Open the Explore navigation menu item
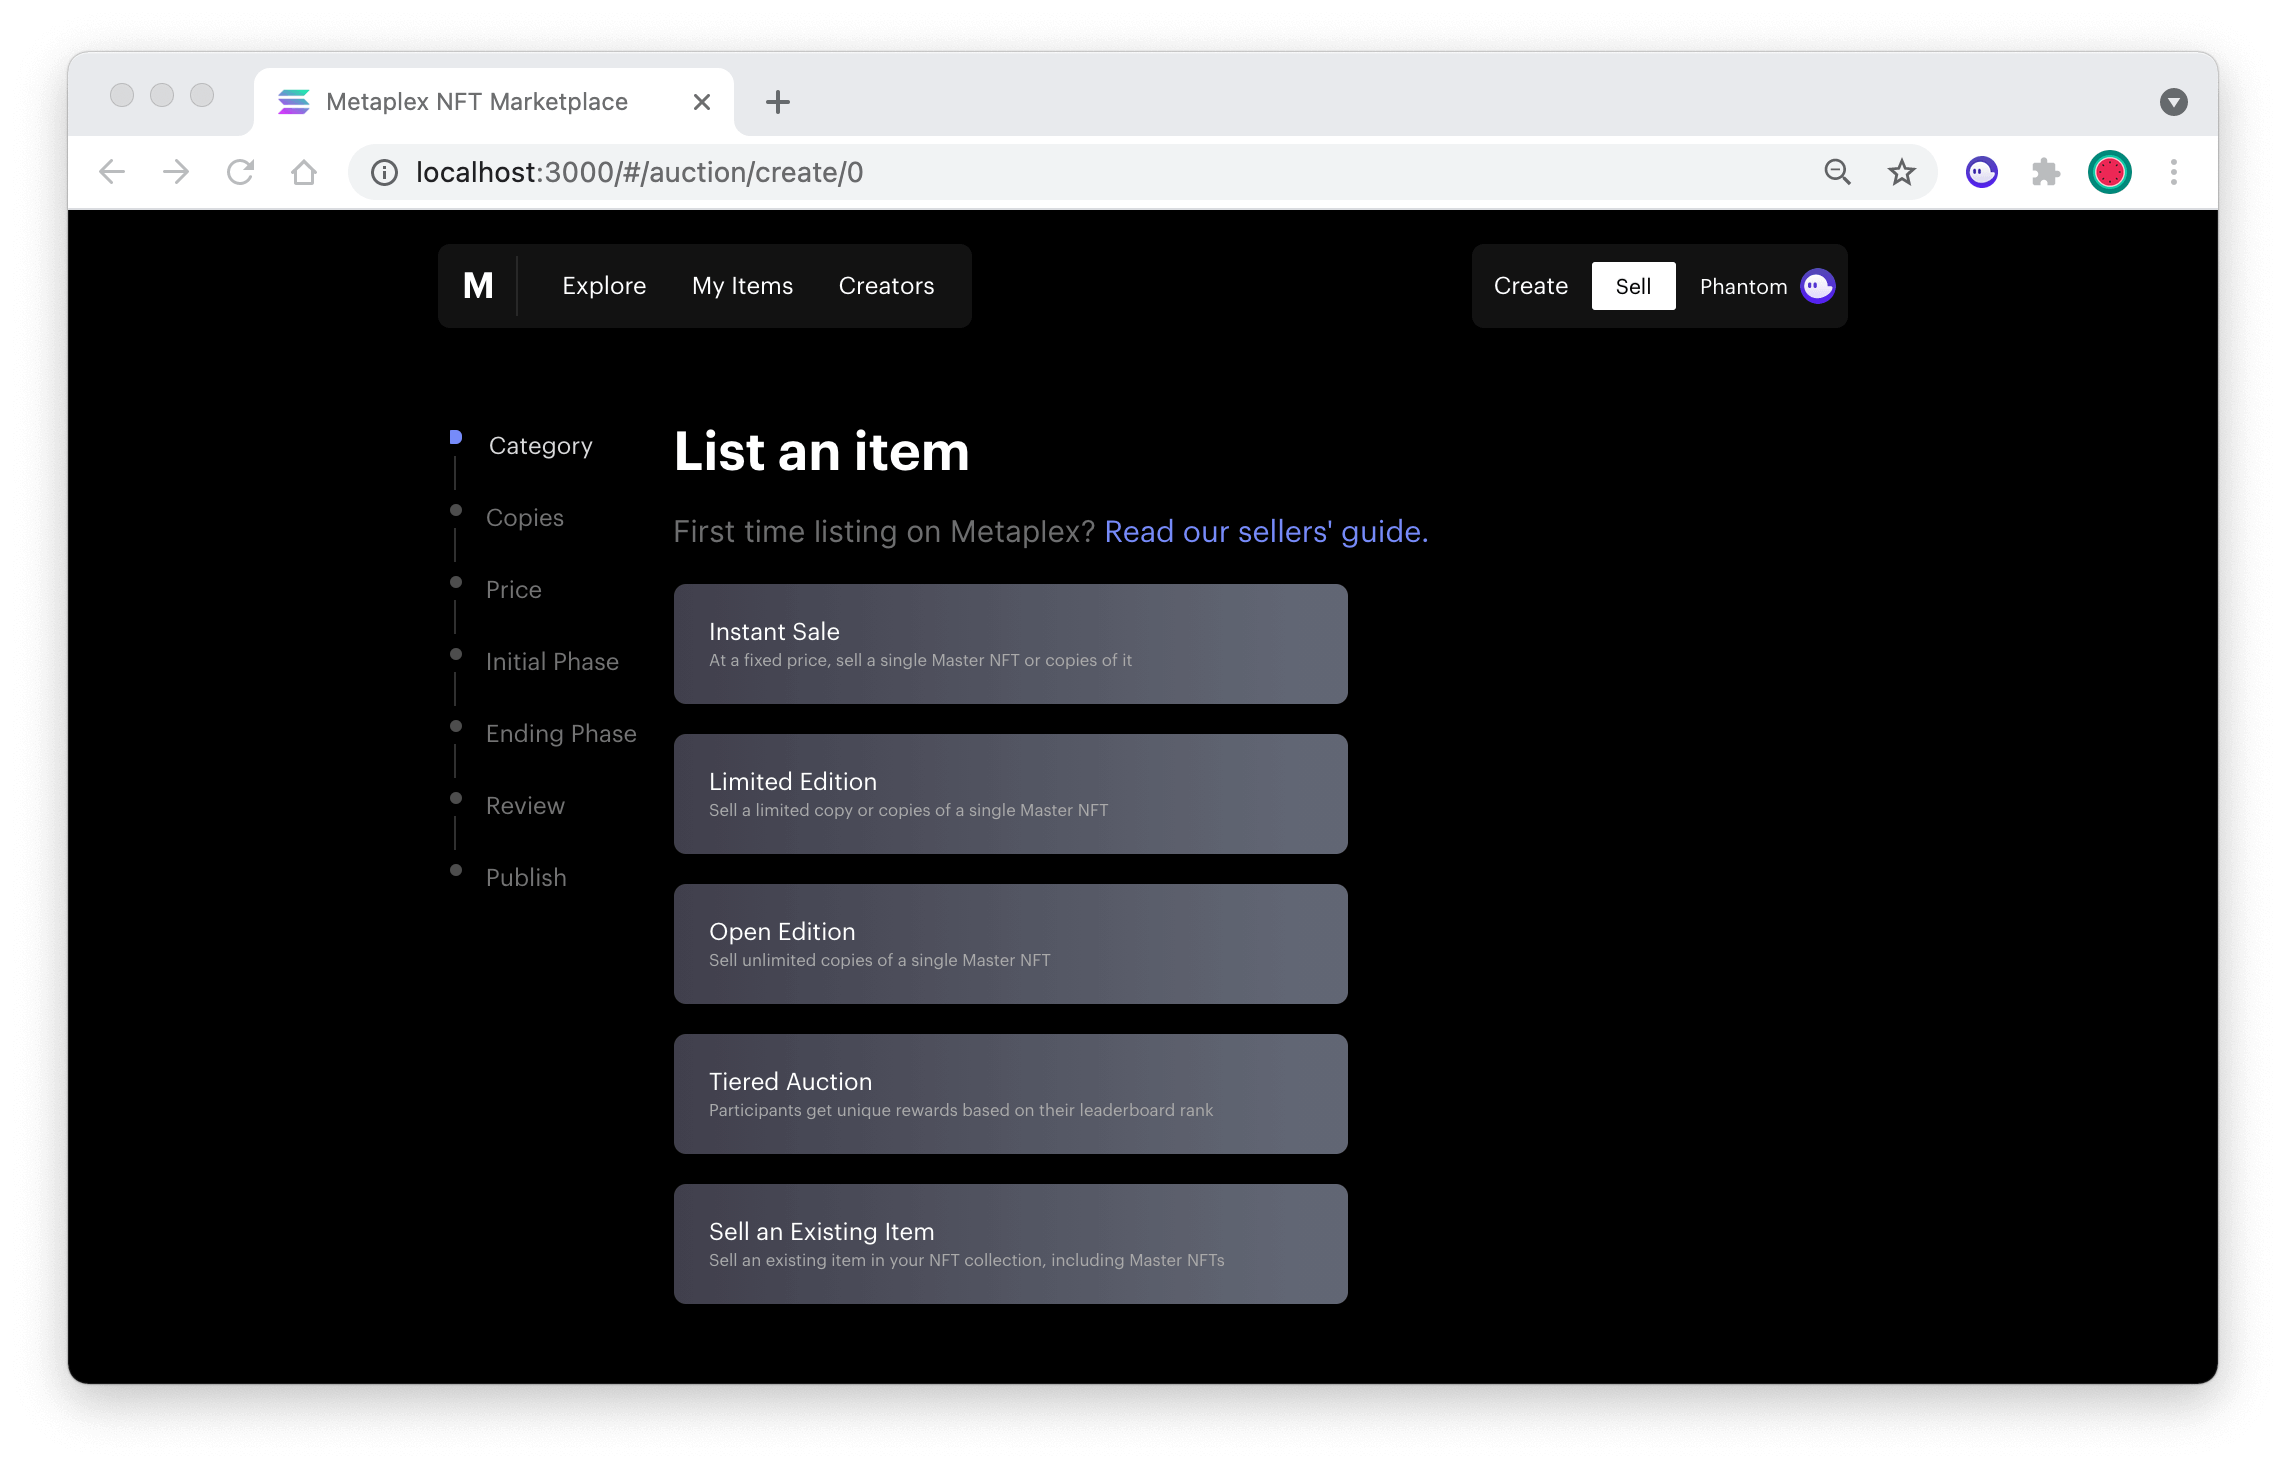Viewport: 2286px width, 1468px height. (x=603, y=285)
